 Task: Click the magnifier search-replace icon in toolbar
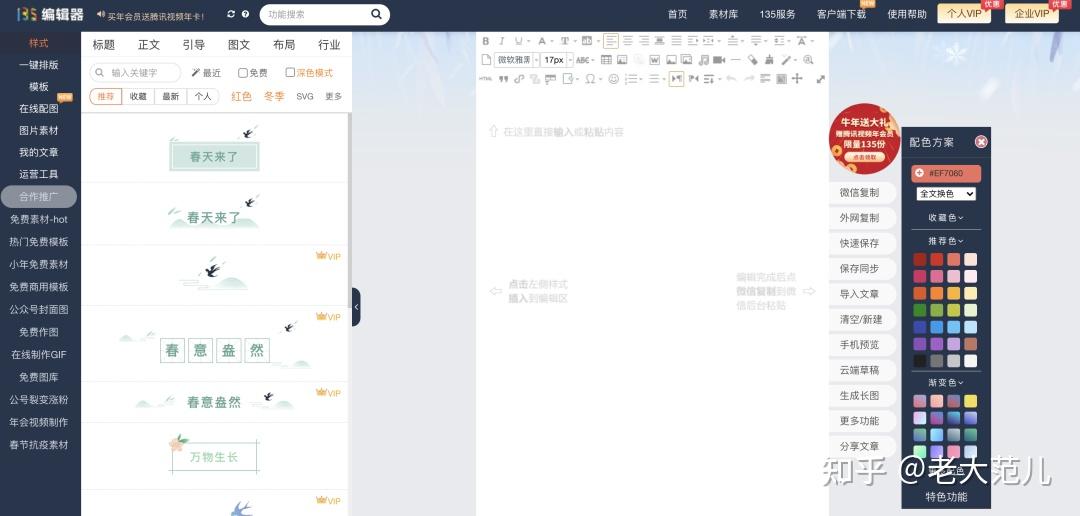[x=808, y=60]
